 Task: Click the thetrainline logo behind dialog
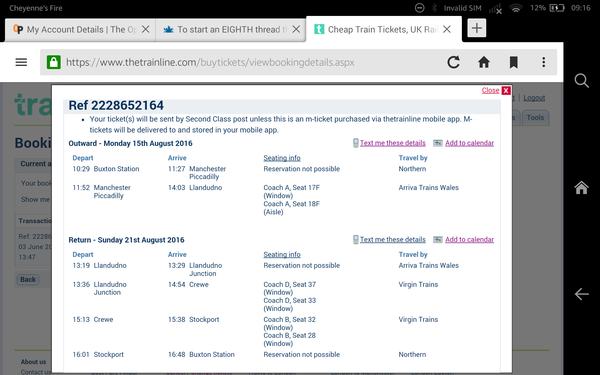33,104
